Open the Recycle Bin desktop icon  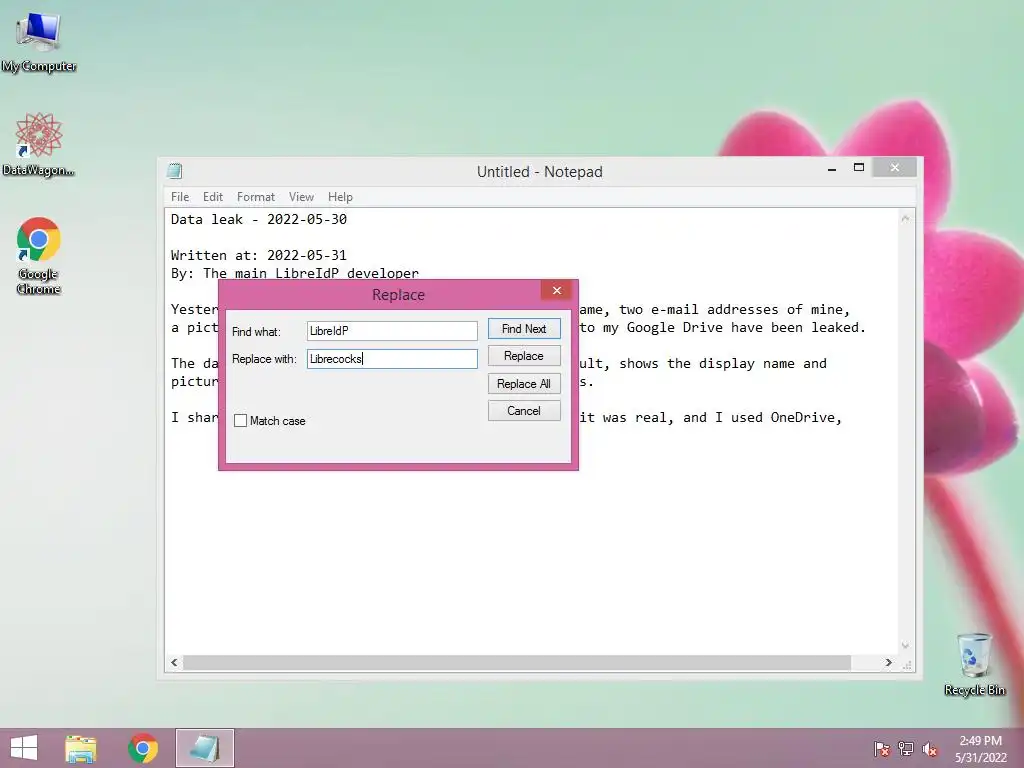coord(974,664)
